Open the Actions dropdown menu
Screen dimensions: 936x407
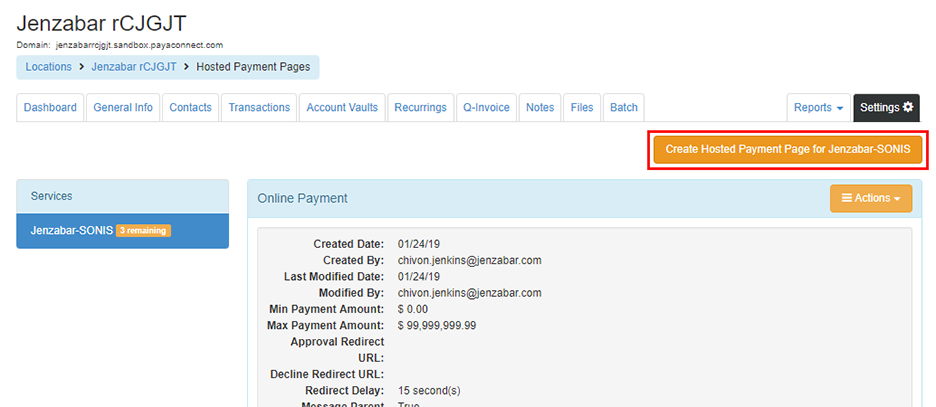(x=871, y=198)
